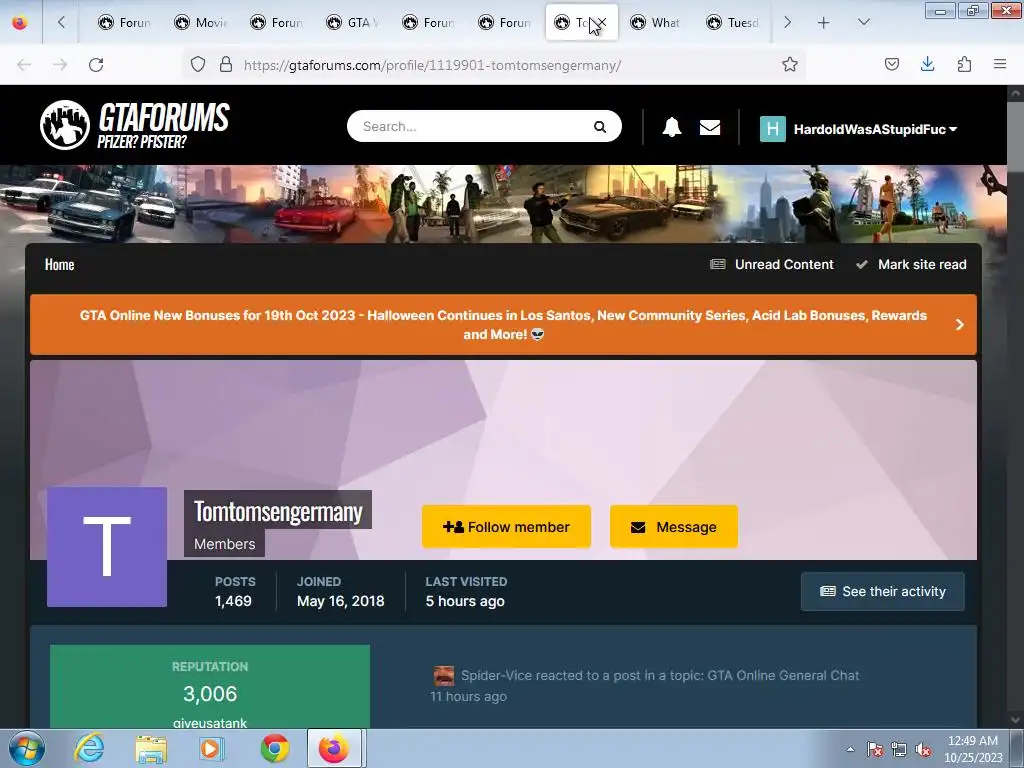Open the tracking protection shield icon
The width and height of the screenshot is (1024, 768).
tap(198, 64)
